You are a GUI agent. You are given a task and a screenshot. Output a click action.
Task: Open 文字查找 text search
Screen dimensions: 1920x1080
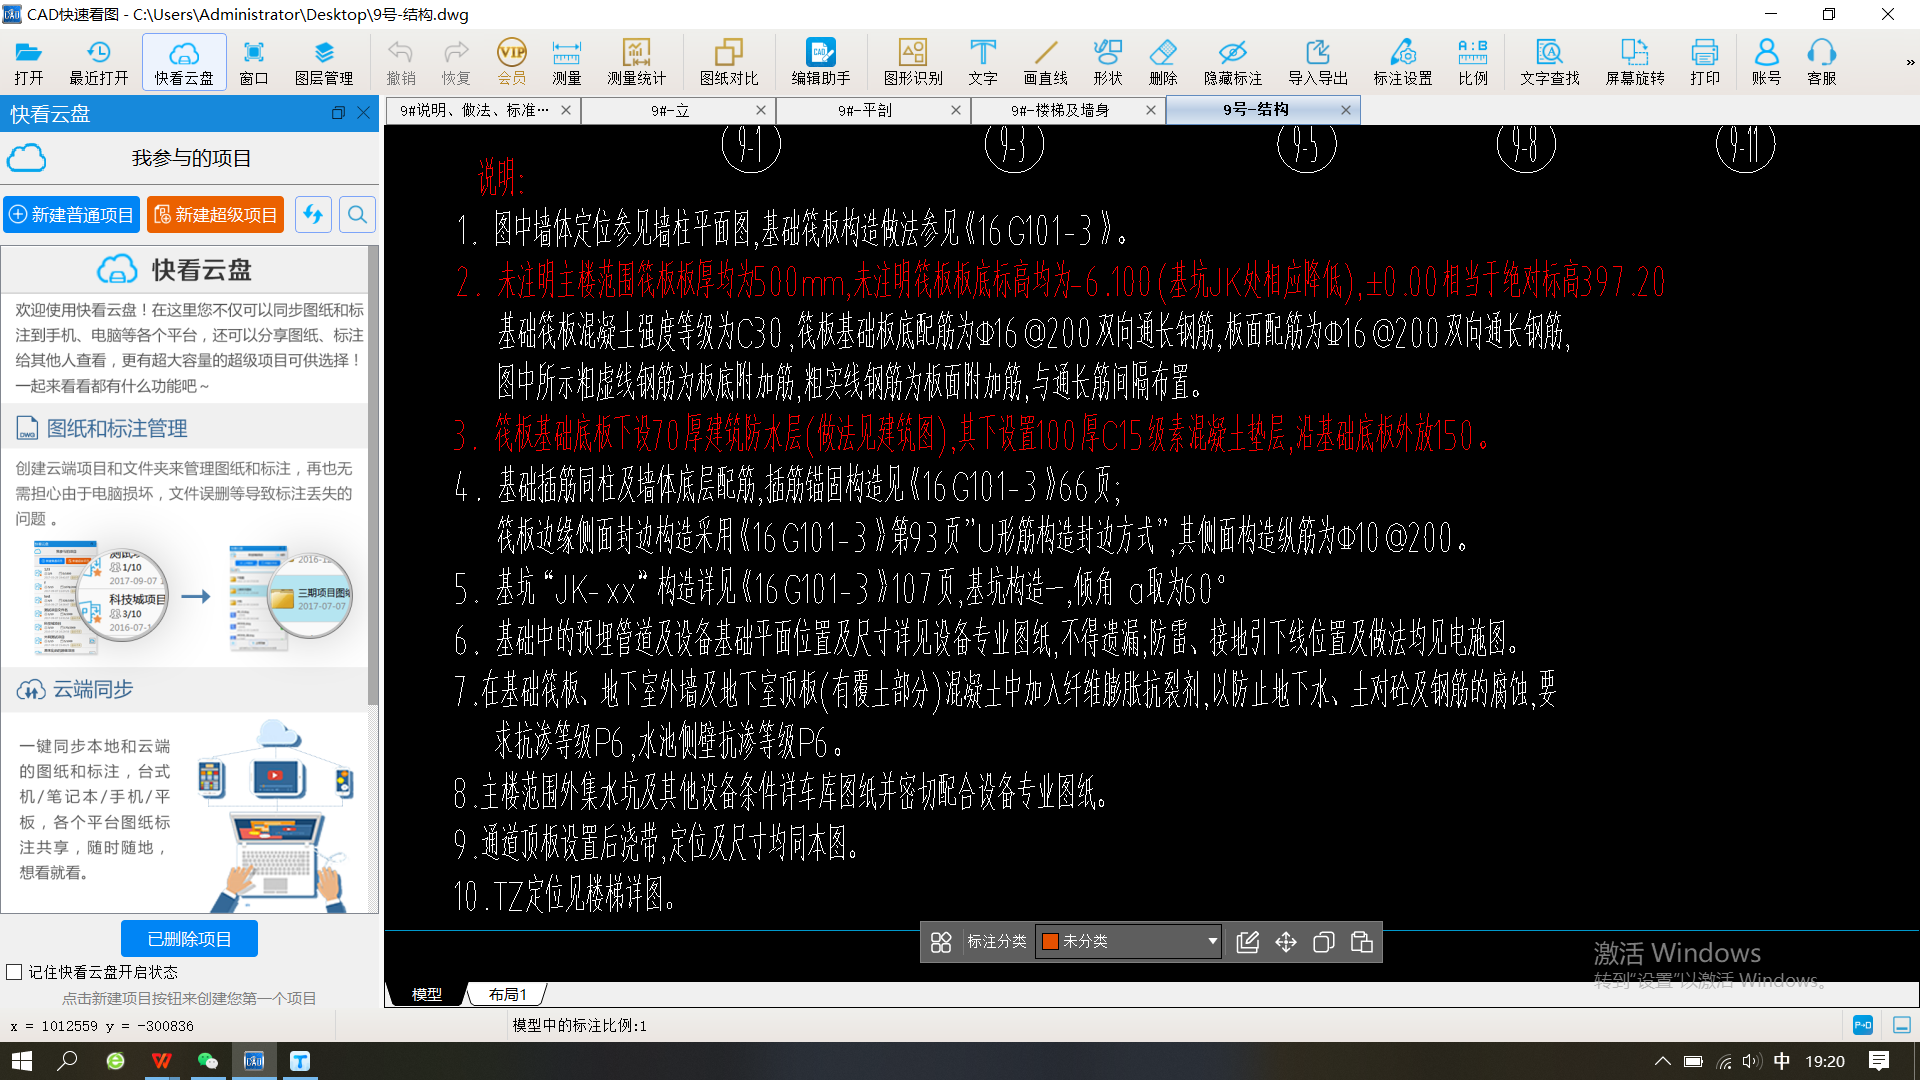click(1550, 62)
